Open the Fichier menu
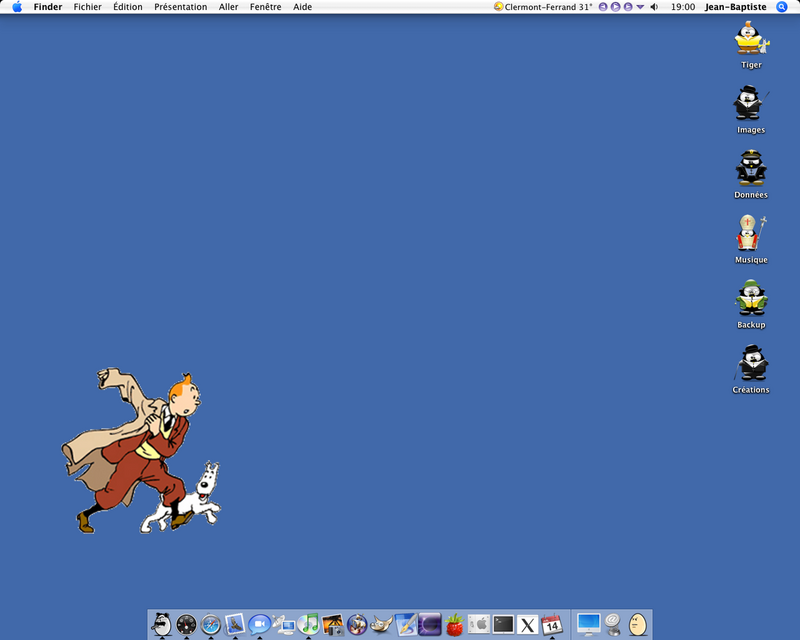The image size is (800, 640). pyautogui.click(x=87, y=7)
